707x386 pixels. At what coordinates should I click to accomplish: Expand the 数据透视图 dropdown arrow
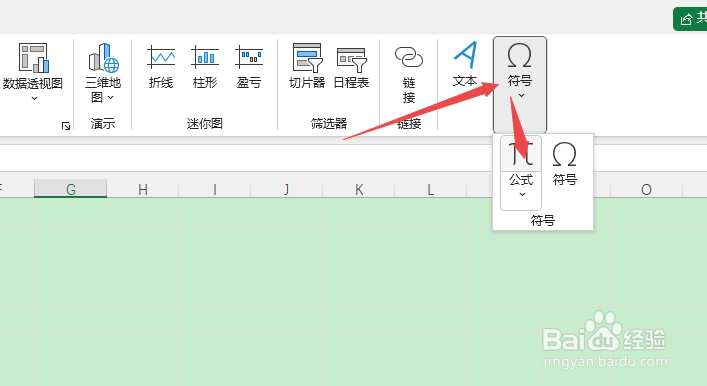coord(34,98)
